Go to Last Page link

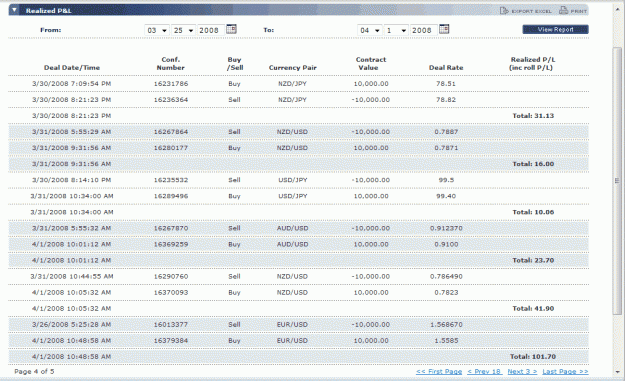pyautogui.click(x=565, y=371)
